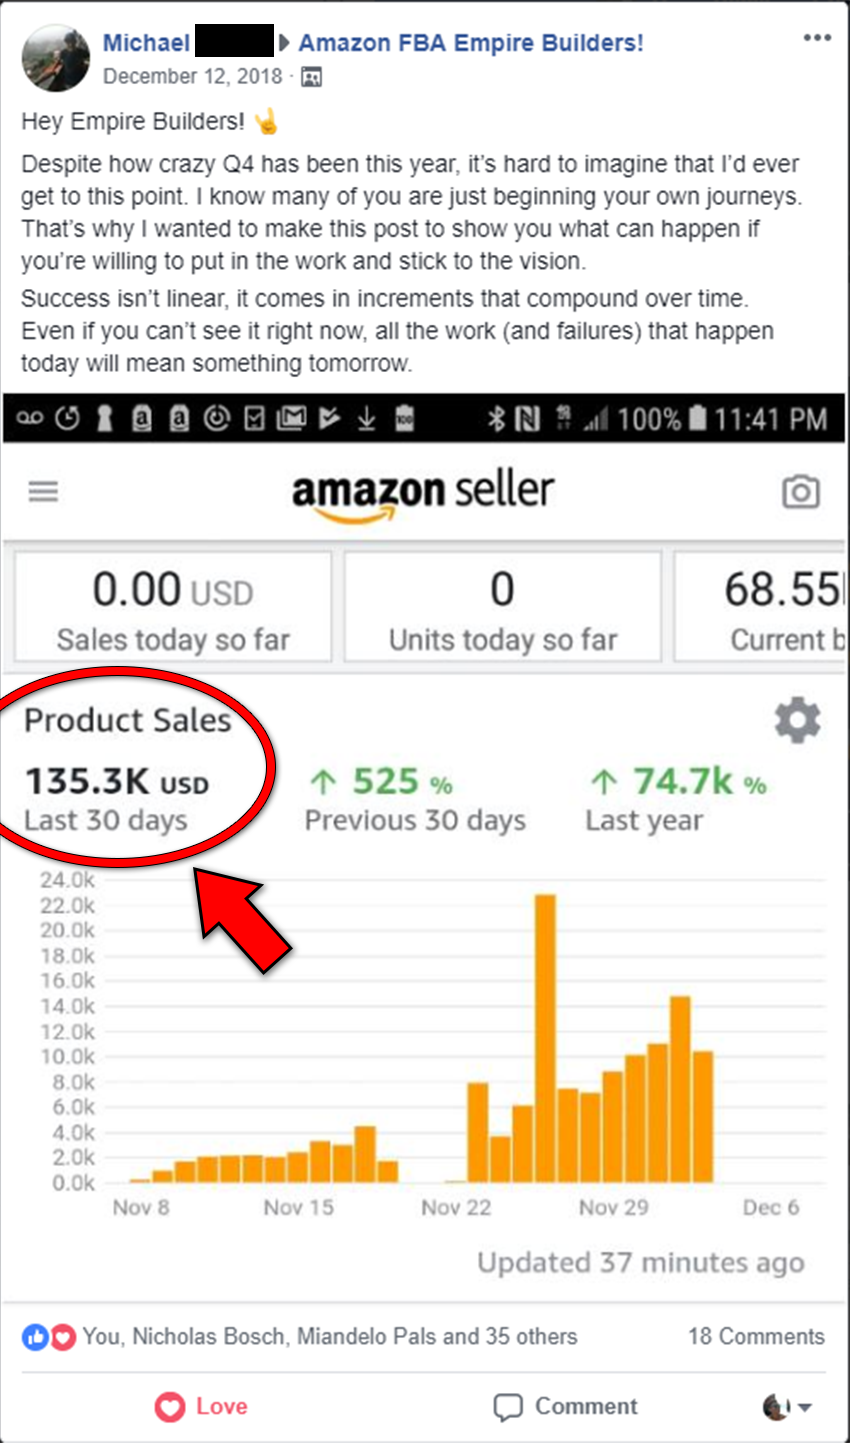Select the Units today so far card
Viewport: 850px width, 1443px height.
click(x=502, y=607)
